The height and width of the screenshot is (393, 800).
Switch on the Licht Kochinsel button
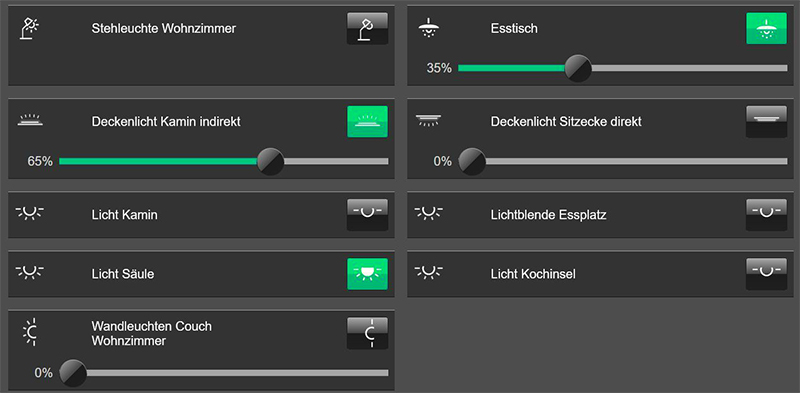766,274
